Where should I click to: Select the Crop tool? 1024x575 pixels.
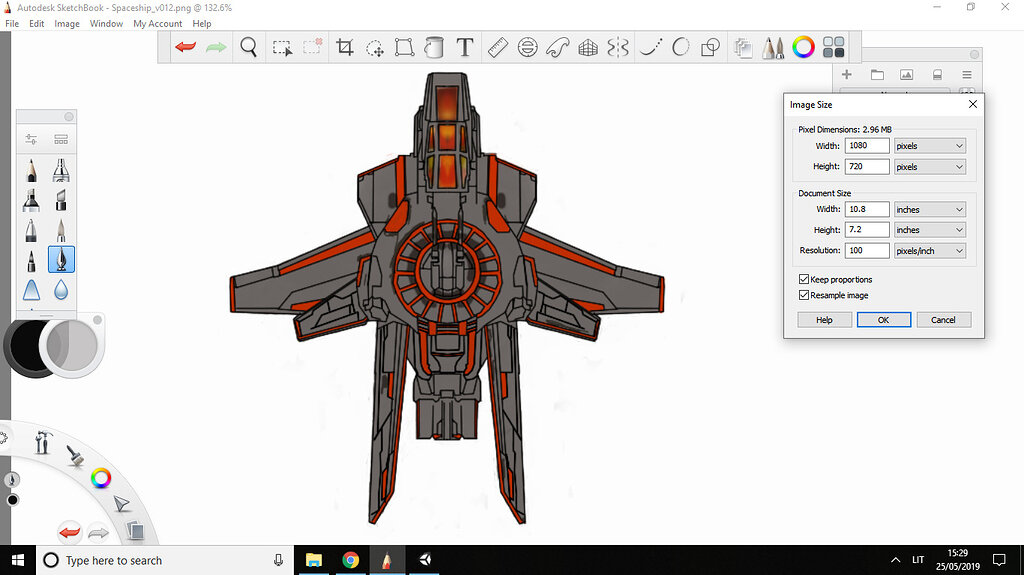click(345, 47)
